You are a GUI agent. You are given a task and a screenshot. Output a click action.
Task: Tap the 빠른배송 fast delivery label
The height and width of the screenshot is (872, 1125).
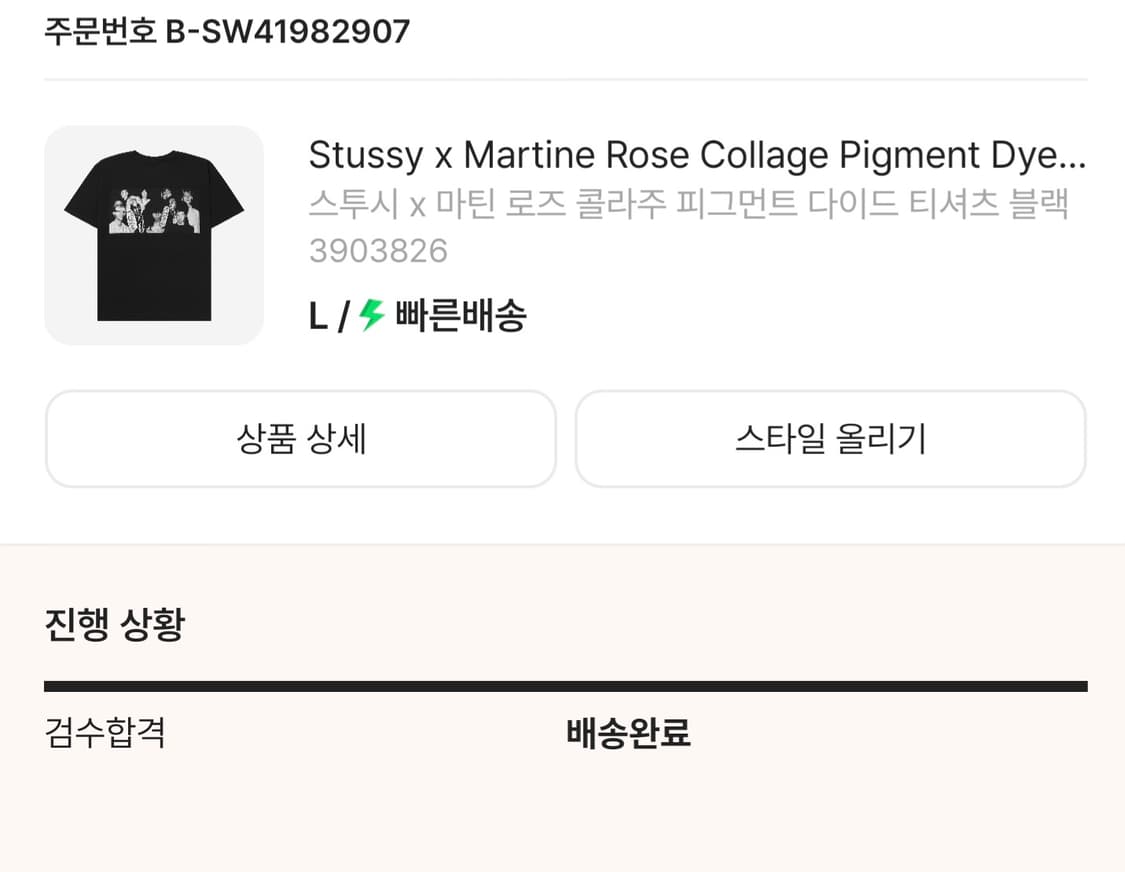click(x=461, y=317)
